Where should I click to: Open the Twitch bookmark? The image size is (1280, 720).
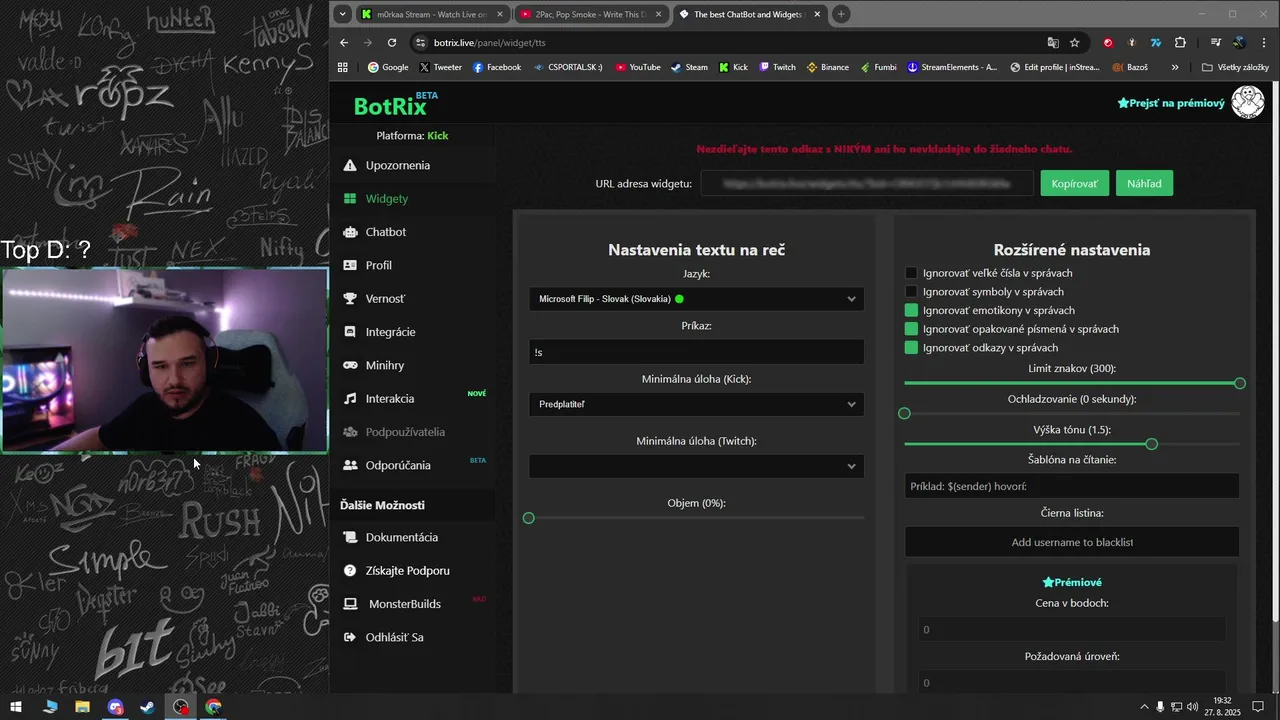point(777,67)
